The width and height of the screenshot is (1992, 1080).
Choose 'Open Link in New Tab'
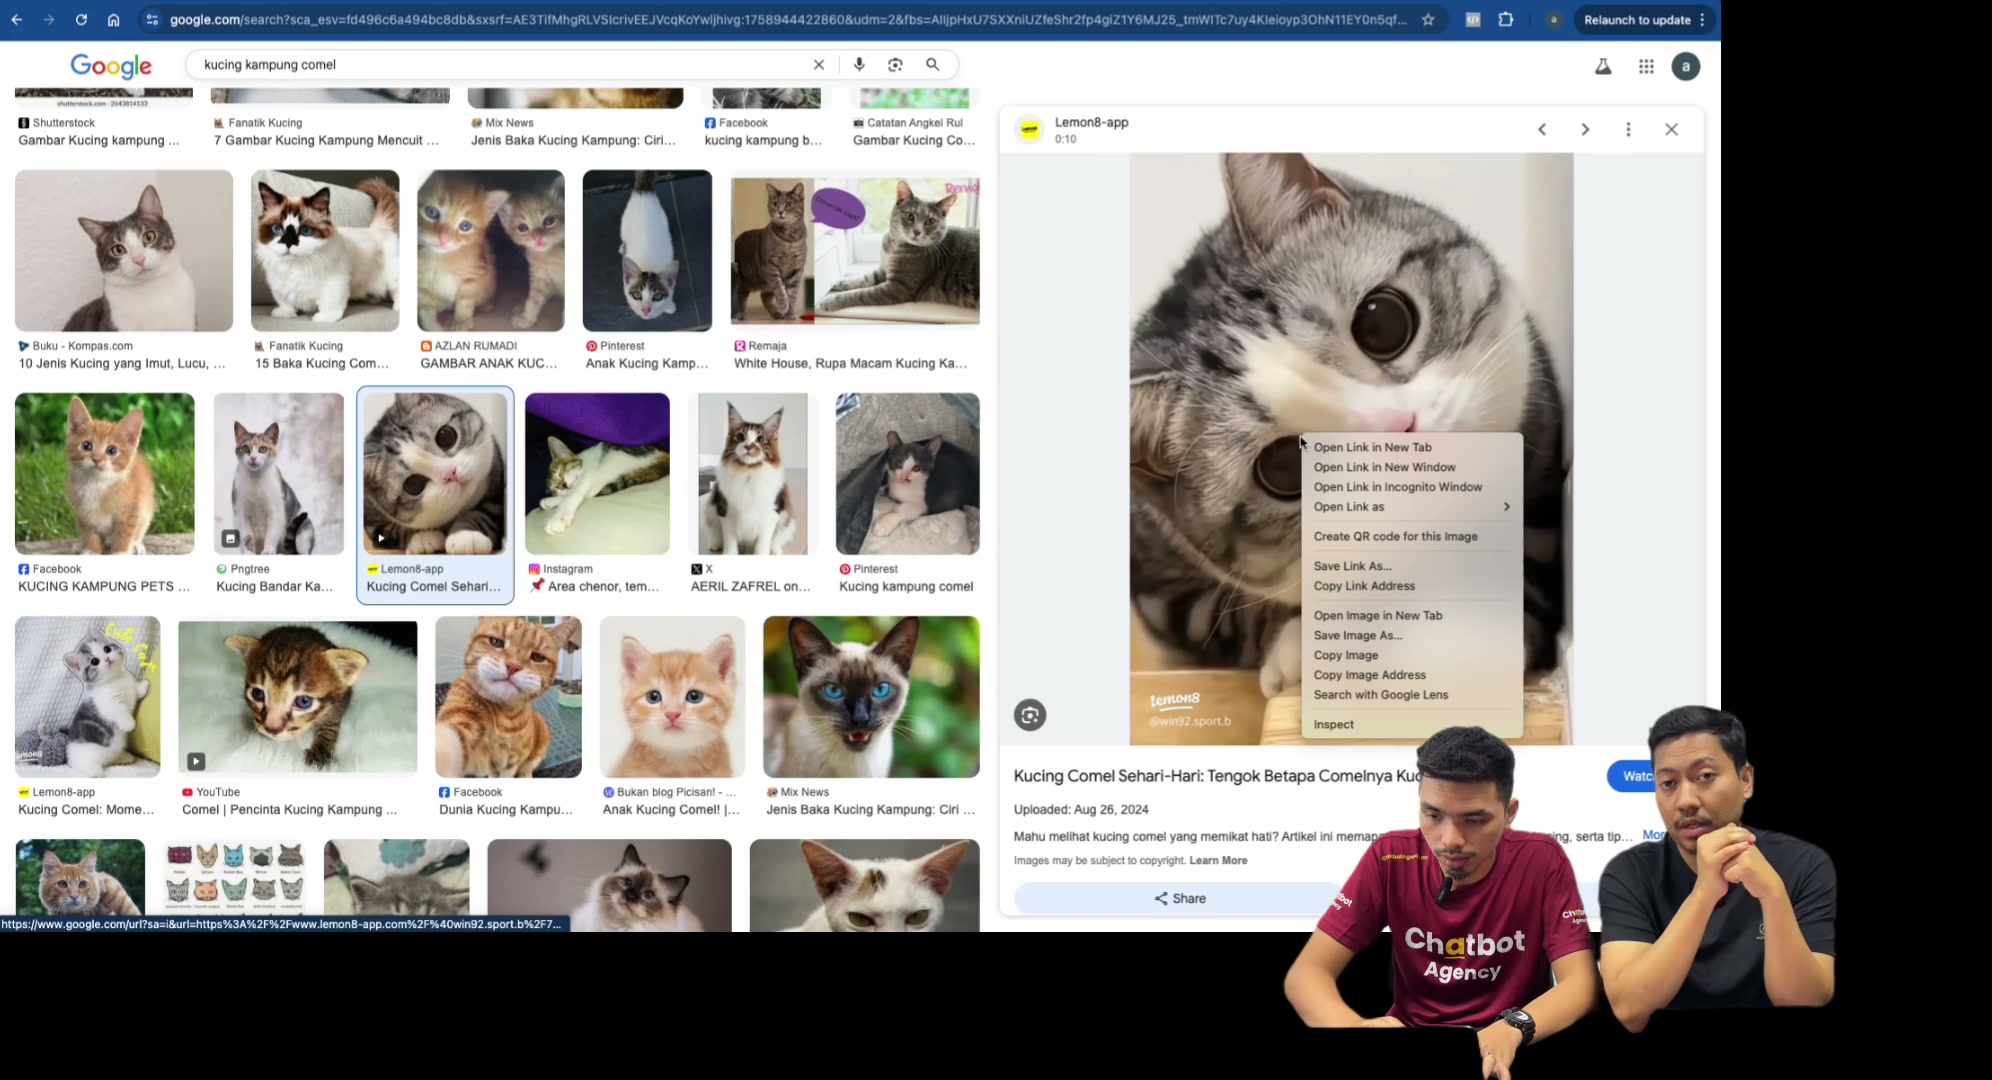1411,447
